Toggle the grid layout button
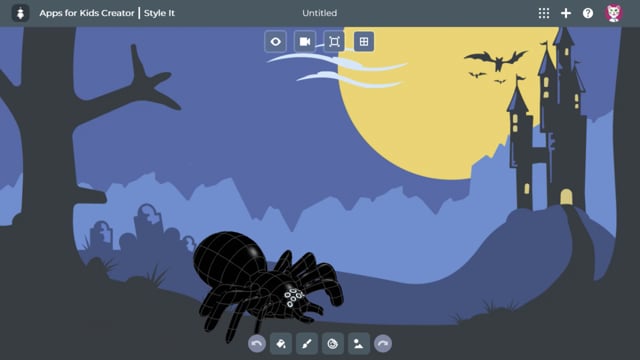Viewport: 640px width, 360px height. (x=364, y=42)
